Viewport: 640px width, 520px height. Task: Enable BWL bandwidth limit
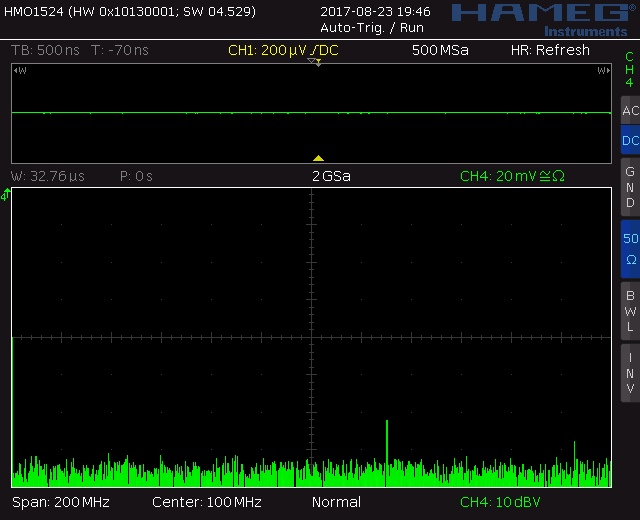[x=629, y=311]
